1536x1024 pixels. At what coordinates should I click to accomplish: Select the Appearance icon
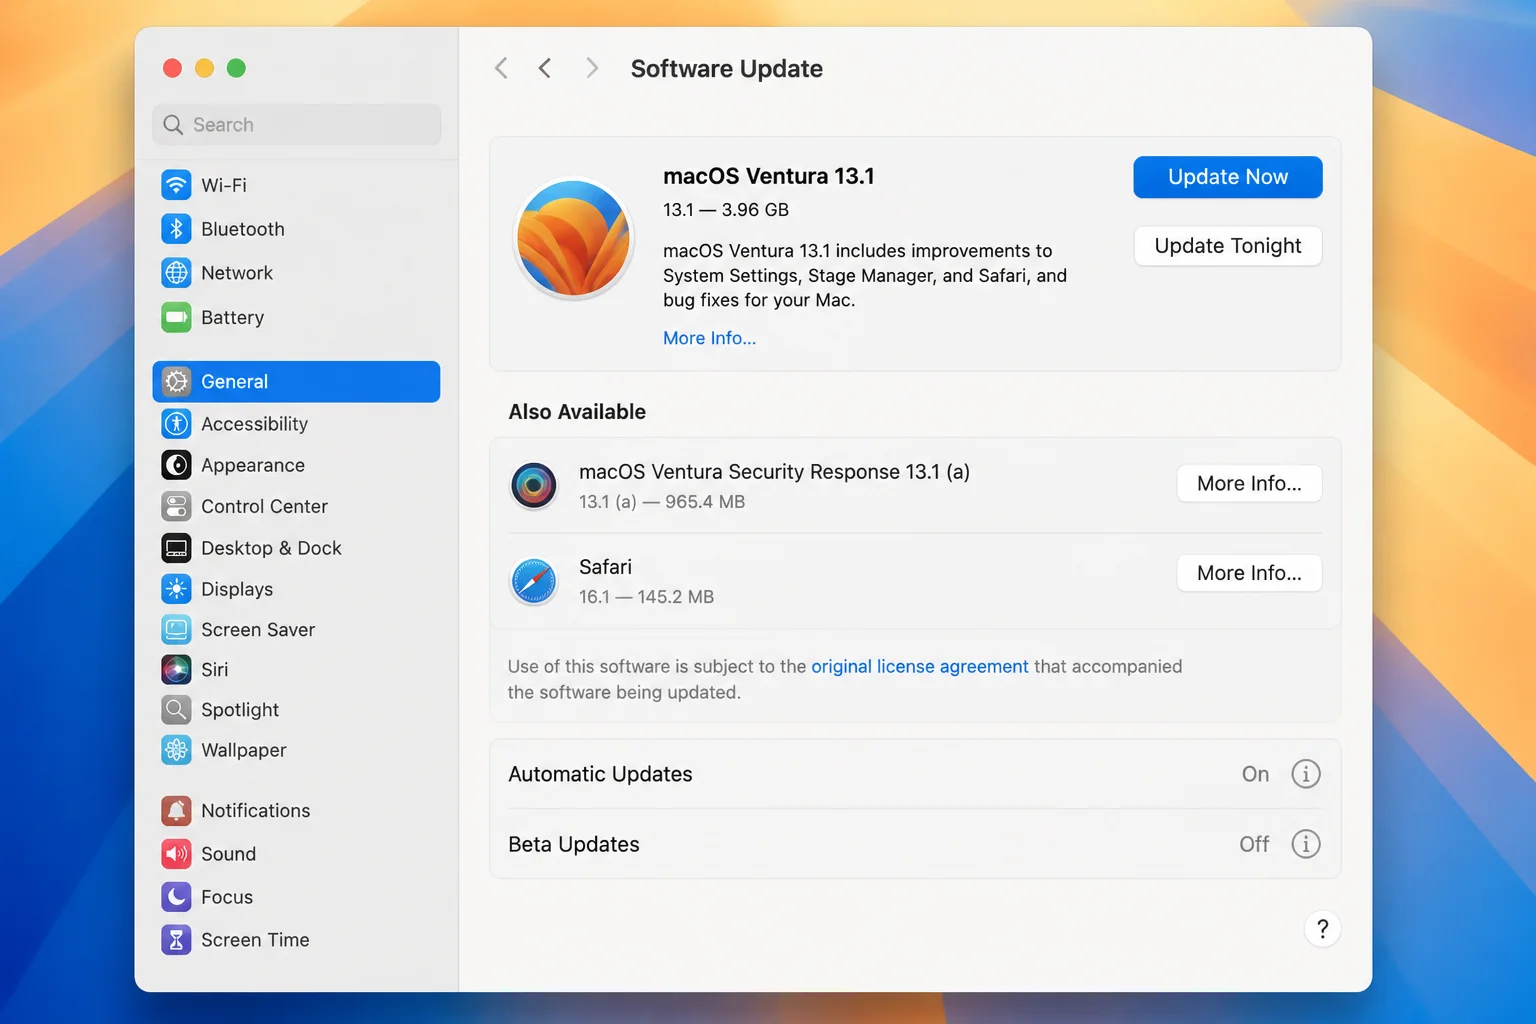[177, 465]
